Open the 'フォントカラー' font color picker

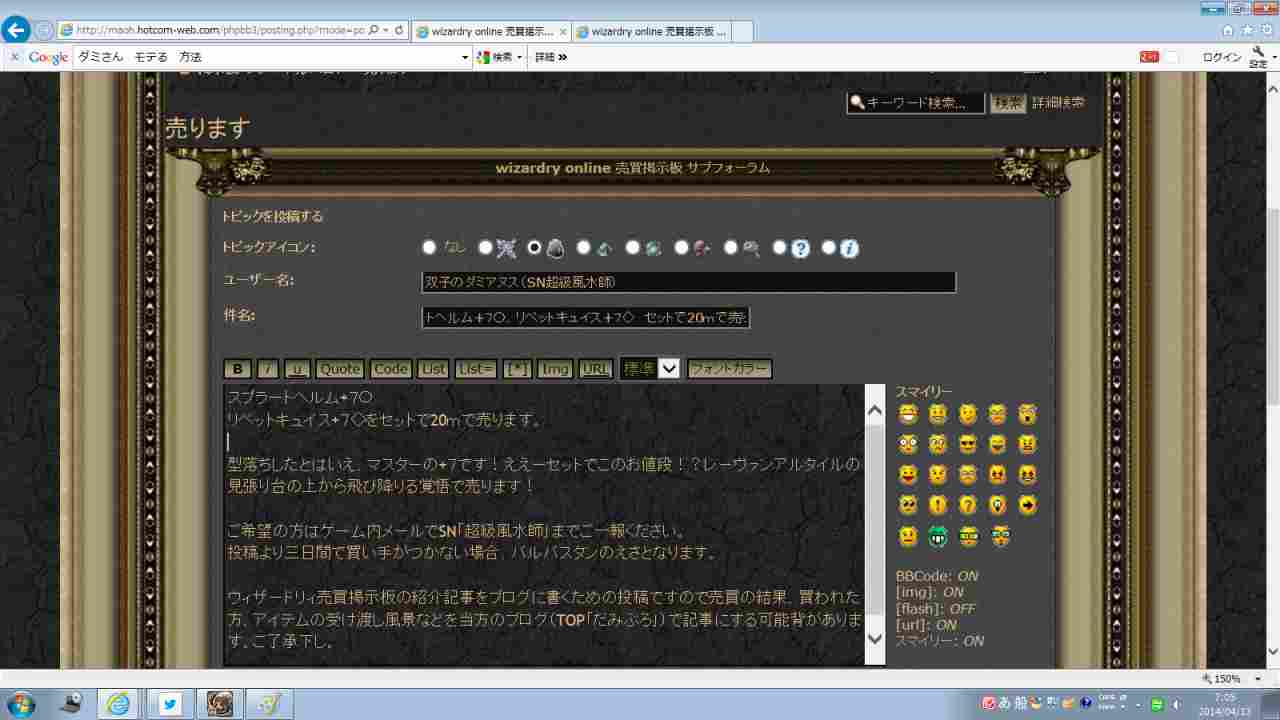coord(729,369)
